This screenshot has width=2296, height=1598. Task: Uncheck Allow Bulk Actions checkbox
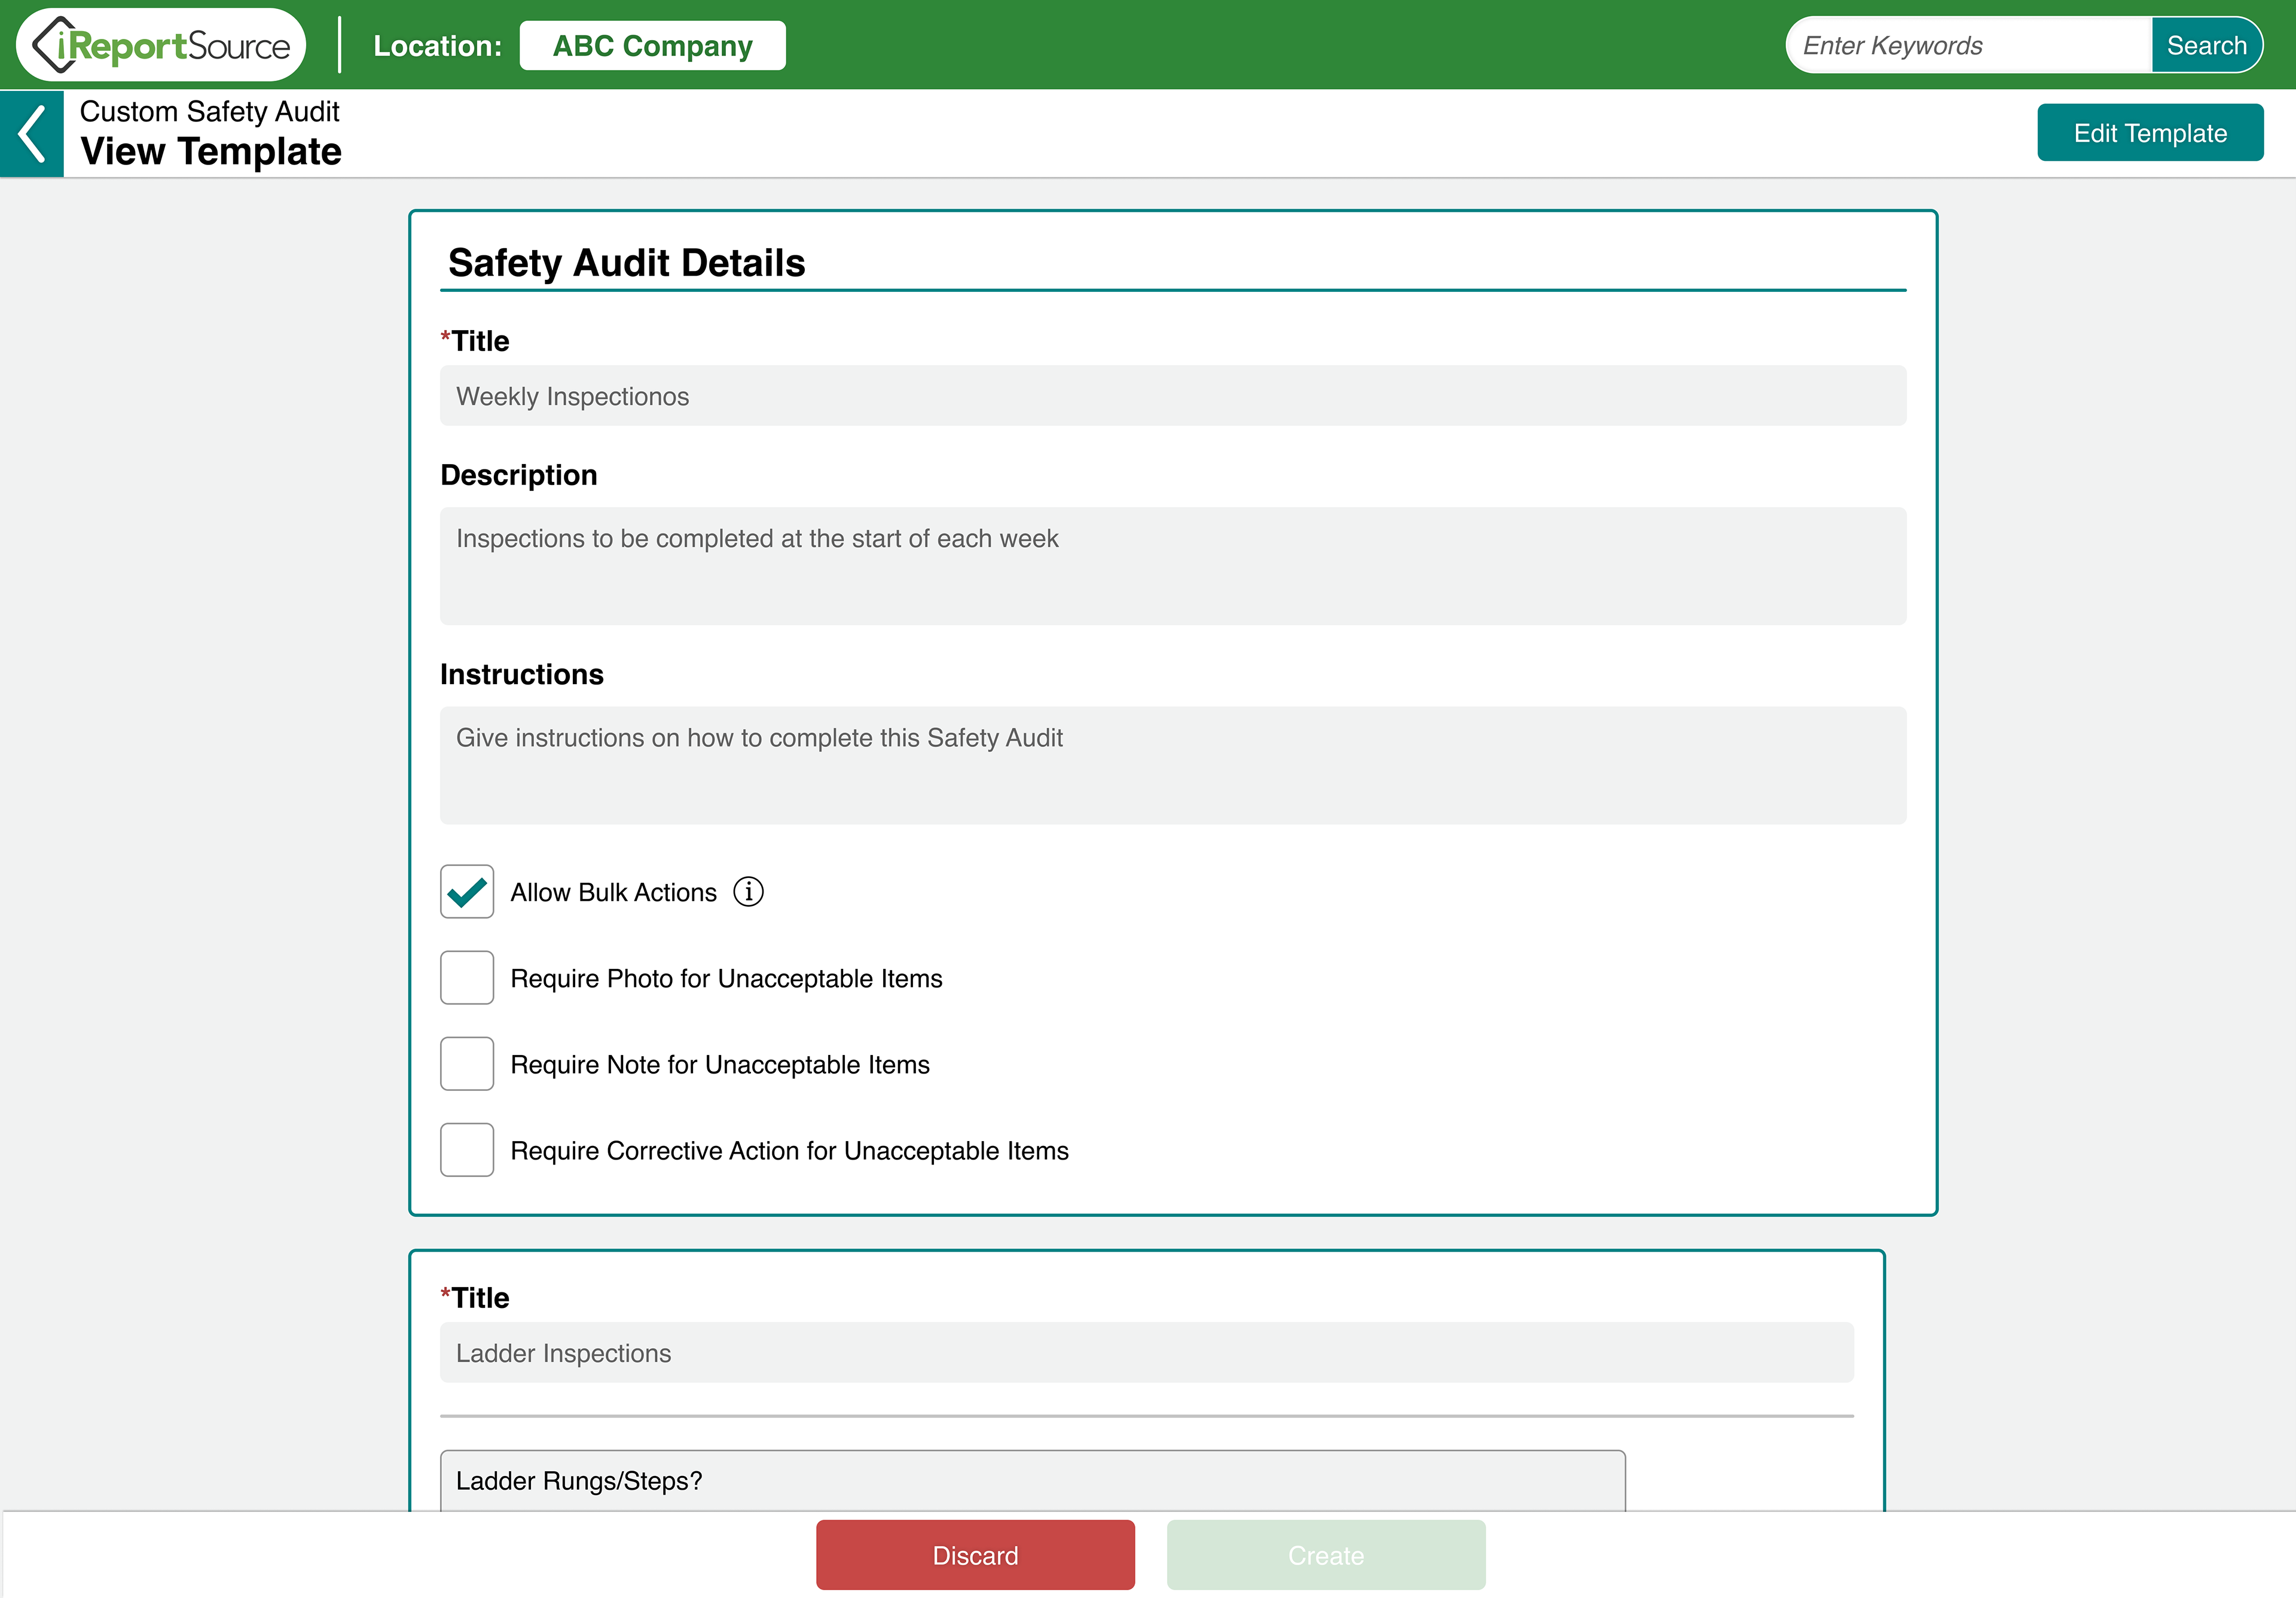(x=467, y=891)
